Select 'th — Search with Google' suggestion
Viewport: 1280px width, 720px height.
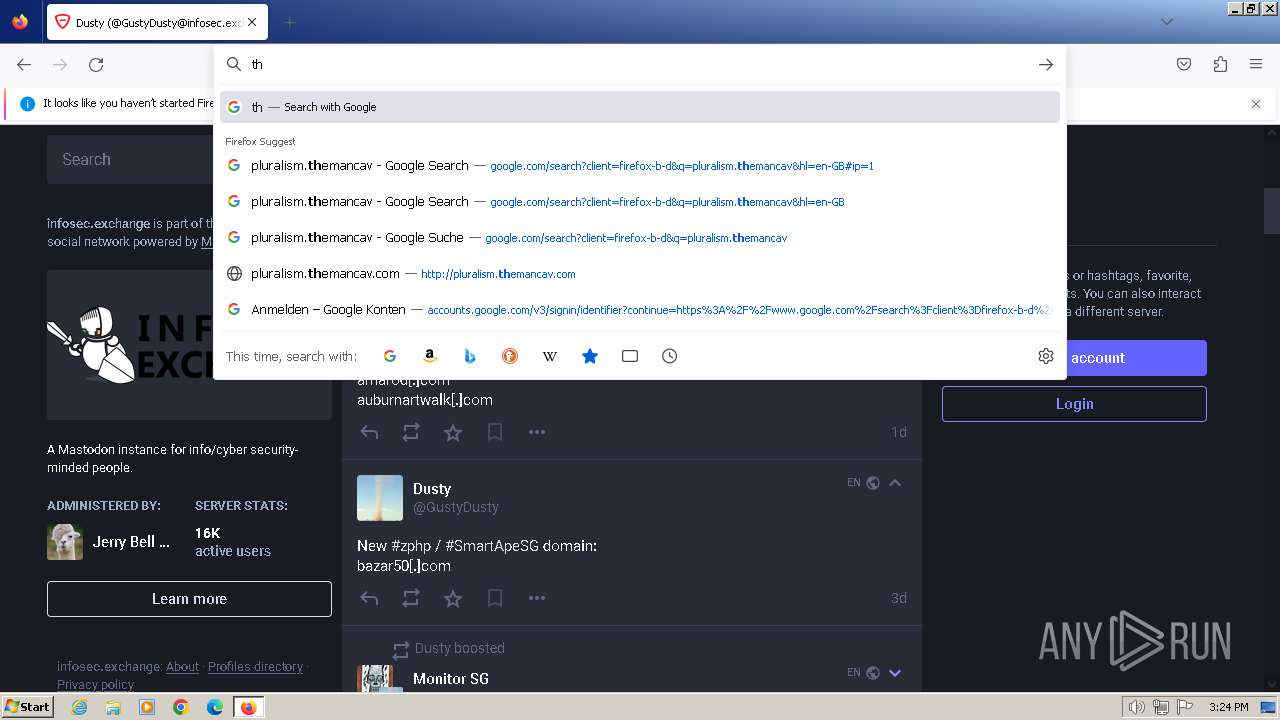(640, 107)
